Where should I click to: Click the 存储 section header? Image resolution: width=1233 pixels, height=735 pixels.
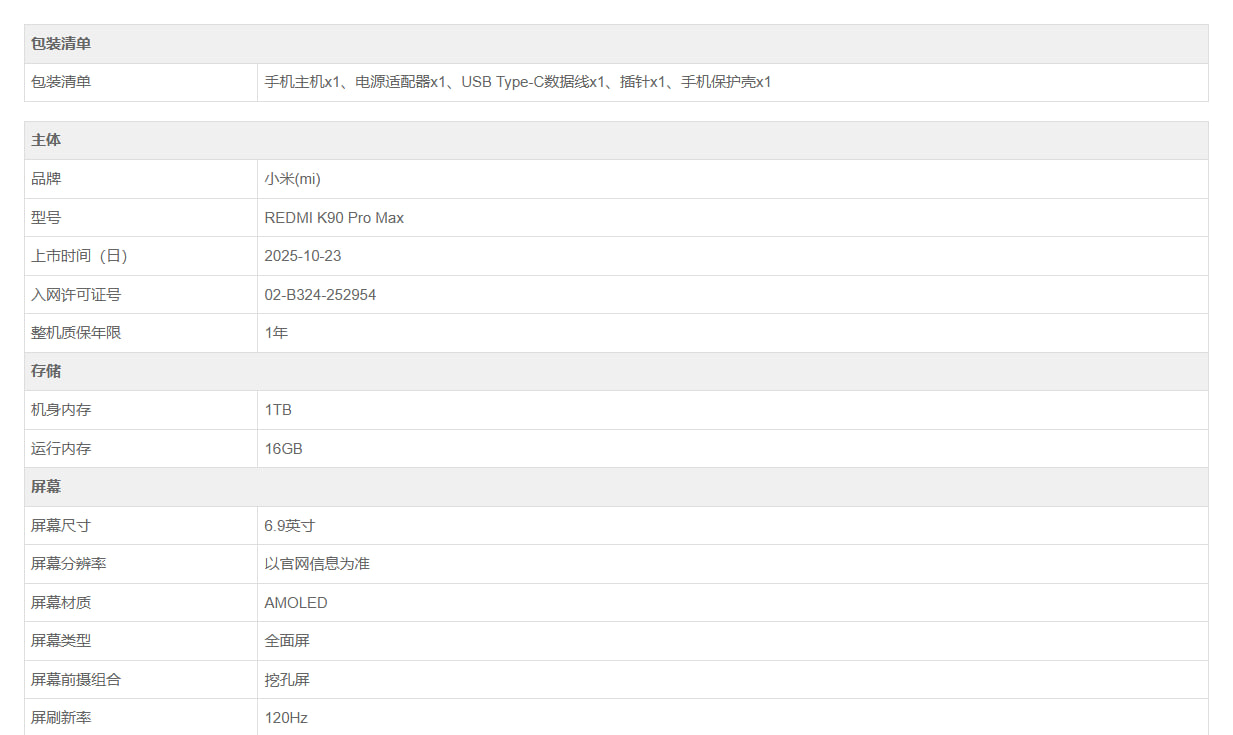click(x=46, y=371)
